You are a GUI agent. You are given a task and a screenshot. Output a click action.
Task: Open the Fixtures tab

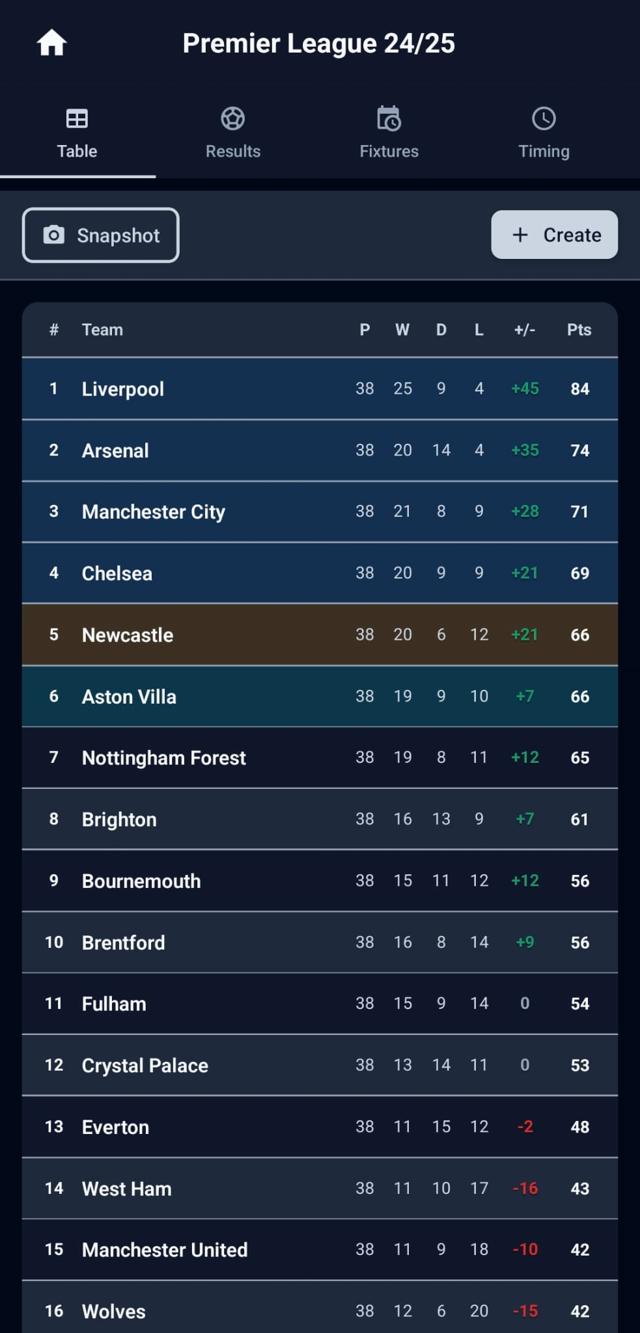388,132
